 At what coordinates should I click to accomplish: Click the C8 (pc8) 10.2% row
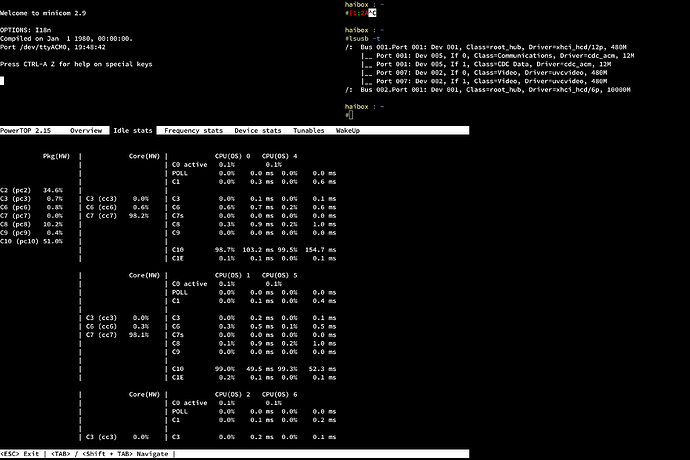31,224
